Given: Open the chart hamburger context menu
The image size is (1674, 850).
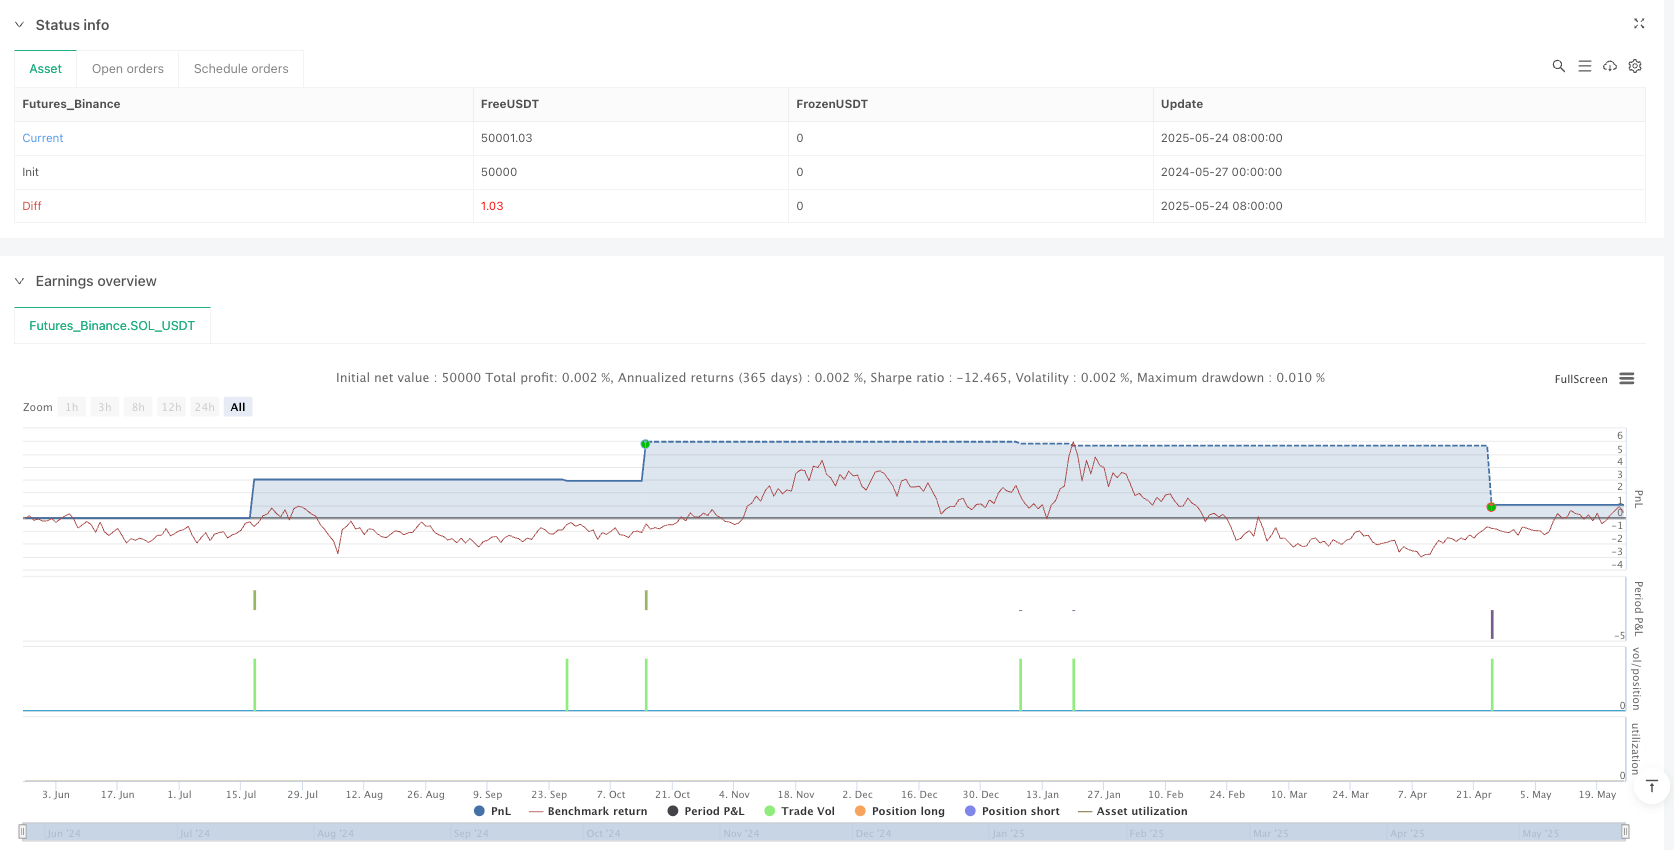Looking at the screenshot, I should [x=1627, y=379].
